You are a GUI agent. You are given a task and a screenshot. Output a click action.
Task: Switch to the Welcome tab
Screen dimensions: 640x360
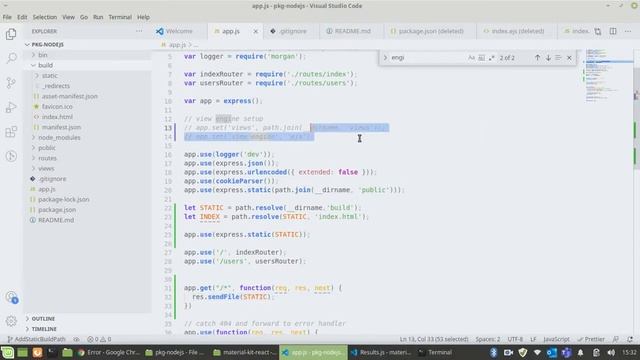[179, 31]
